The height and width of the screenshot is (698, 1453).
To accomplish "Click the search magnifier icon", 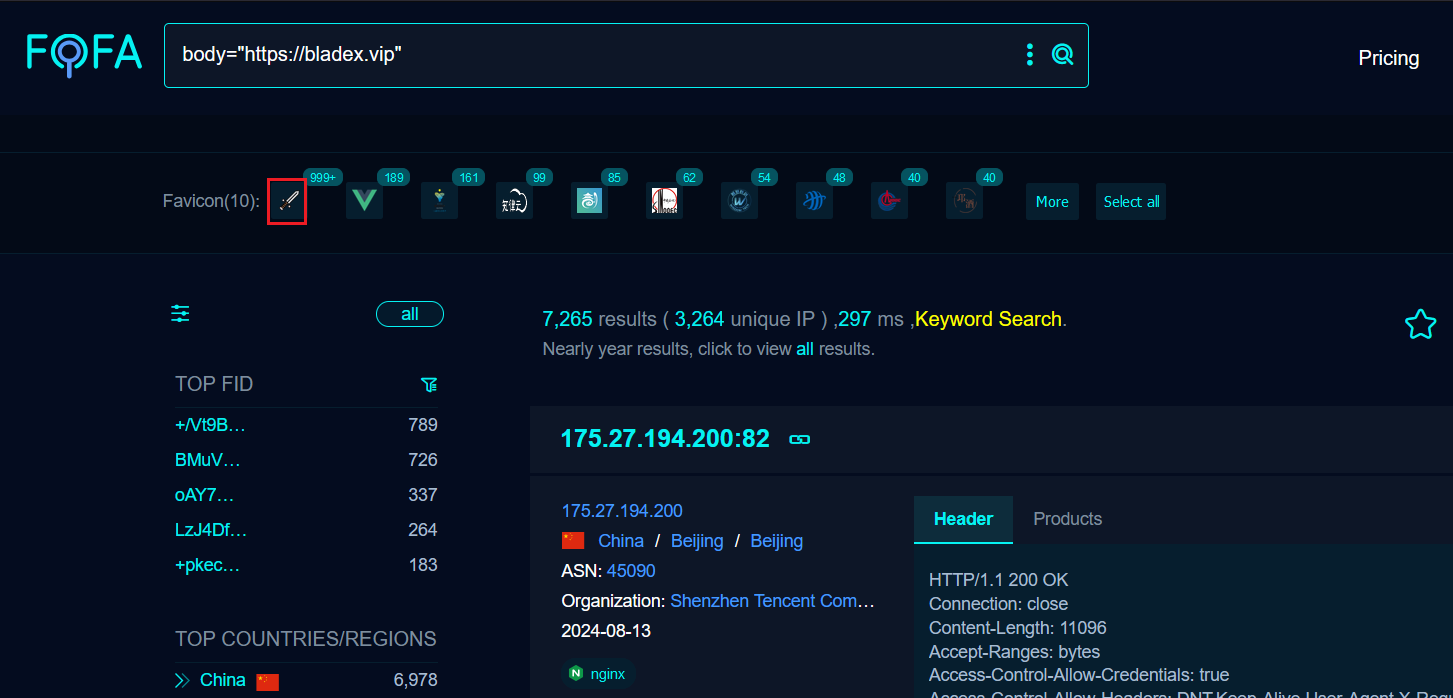I will [1062, 55].
